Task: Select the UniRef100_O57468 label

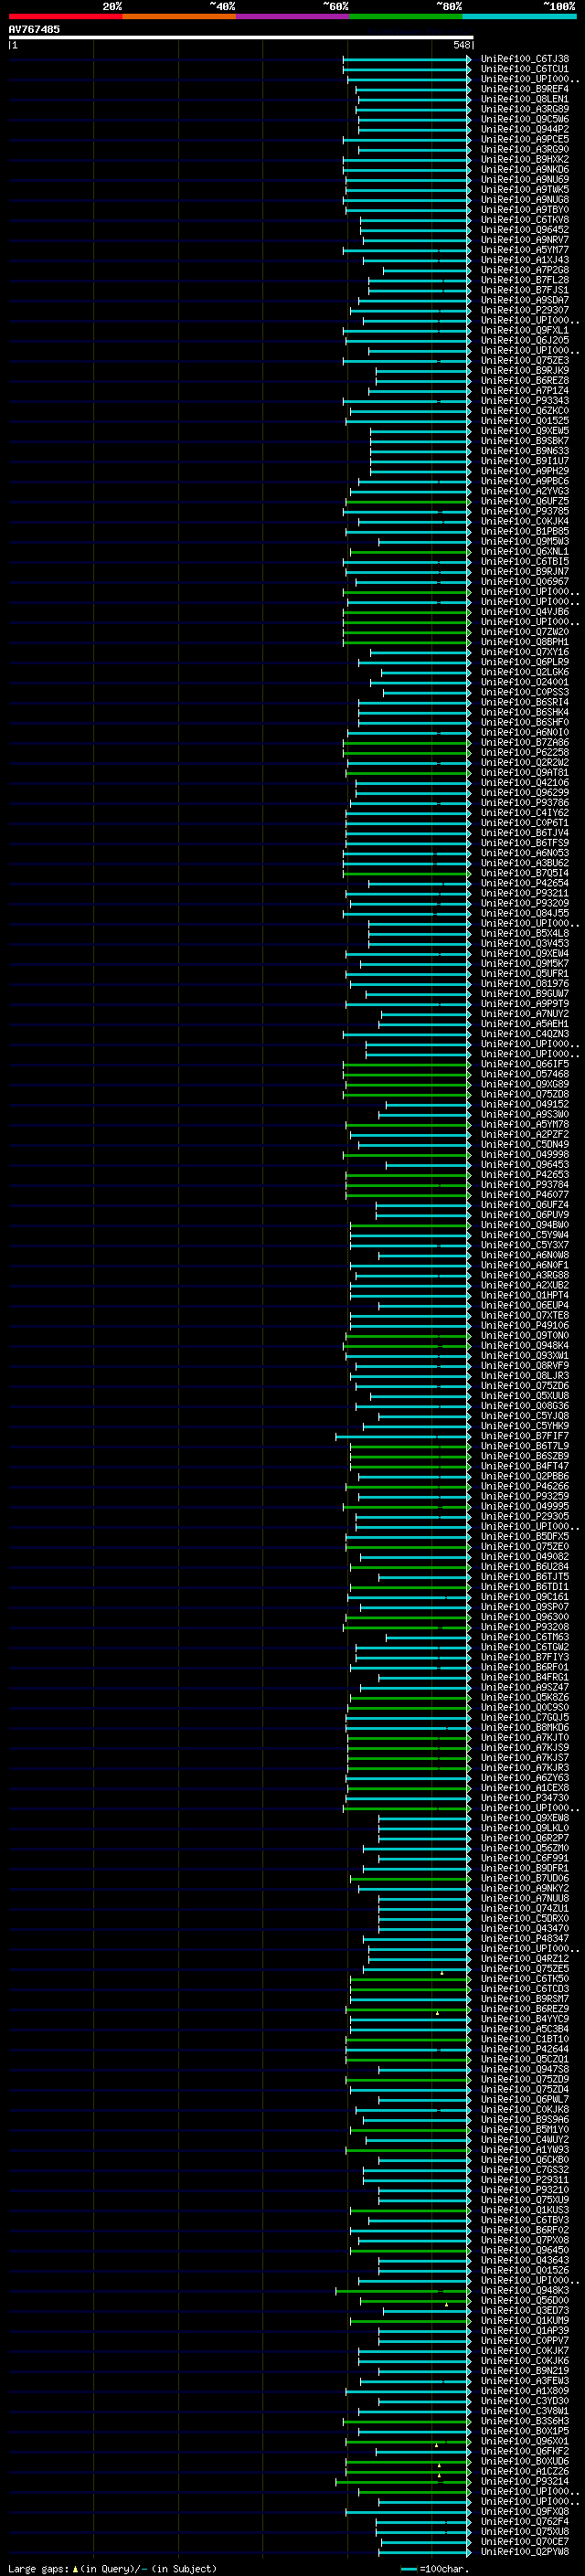Action: coord(525,1074)
